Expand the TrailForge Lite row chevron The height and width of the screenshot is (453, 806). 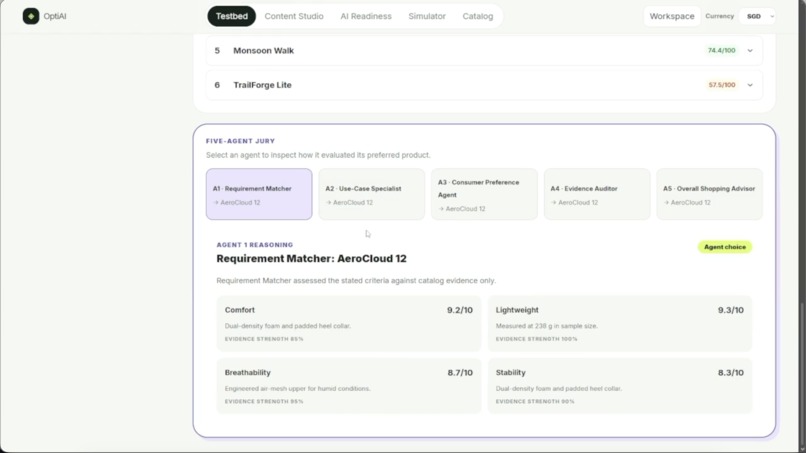pyautogui.click(x=750, y=85)
